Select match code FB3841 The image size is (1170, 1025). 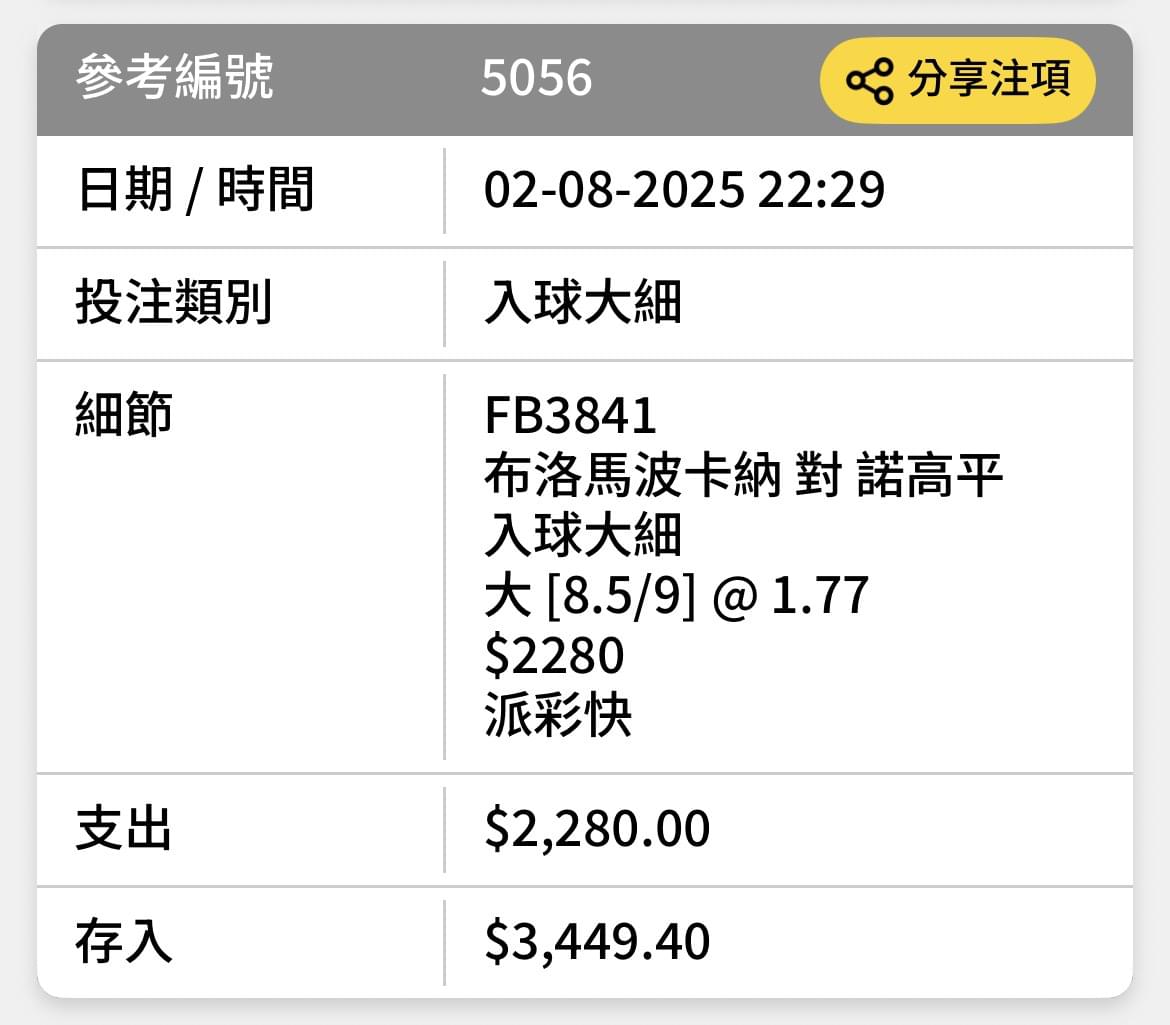coord(570,416)
